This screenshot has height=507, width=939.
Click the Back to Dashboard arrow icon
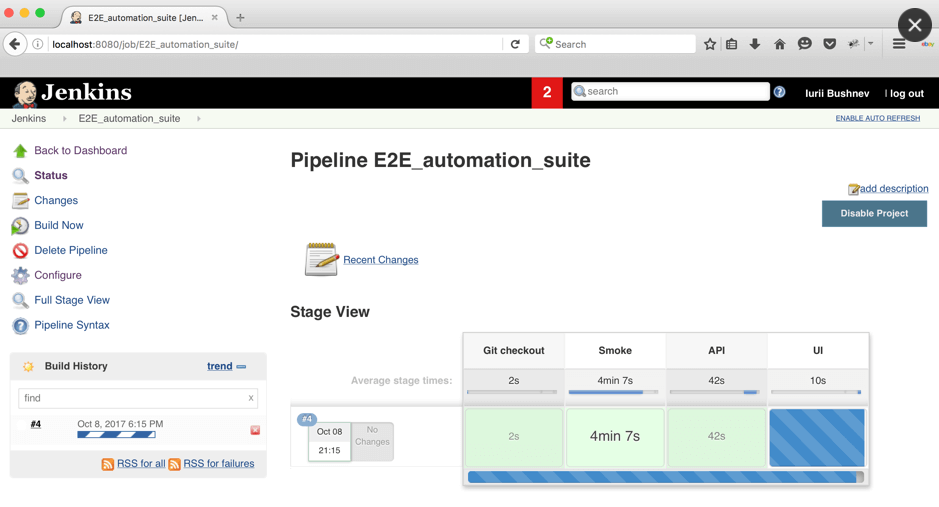point(20,151)
